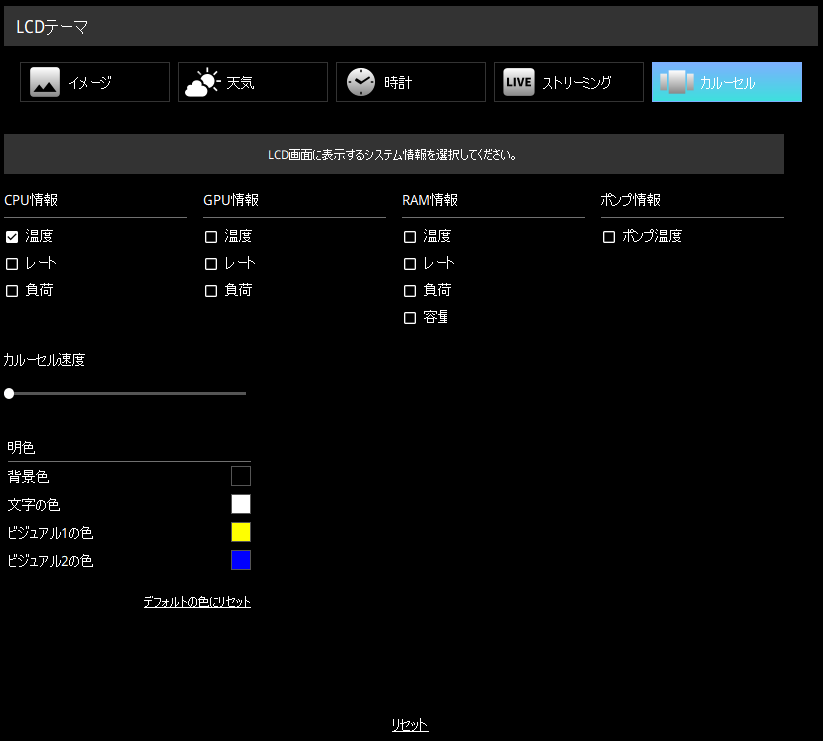Click the カルーセル速度 slider handle

[x=9, y=394]
